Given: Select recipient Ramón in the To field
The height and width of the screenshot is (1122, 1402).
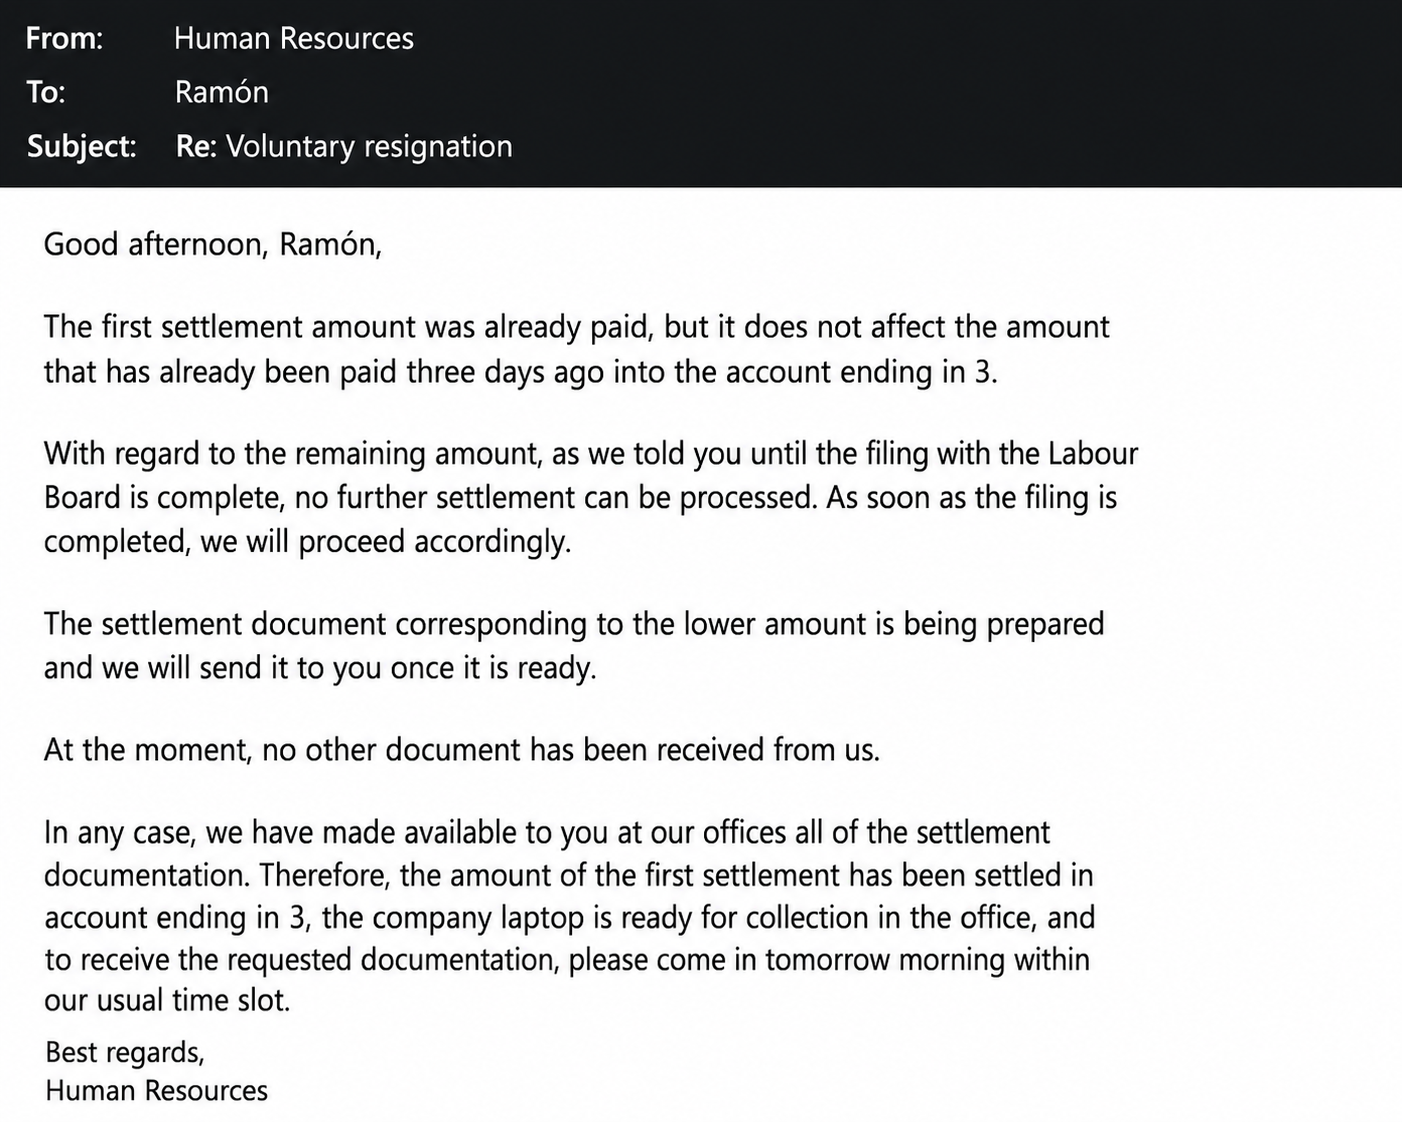Looking at the screenshot, I should 221,92.
